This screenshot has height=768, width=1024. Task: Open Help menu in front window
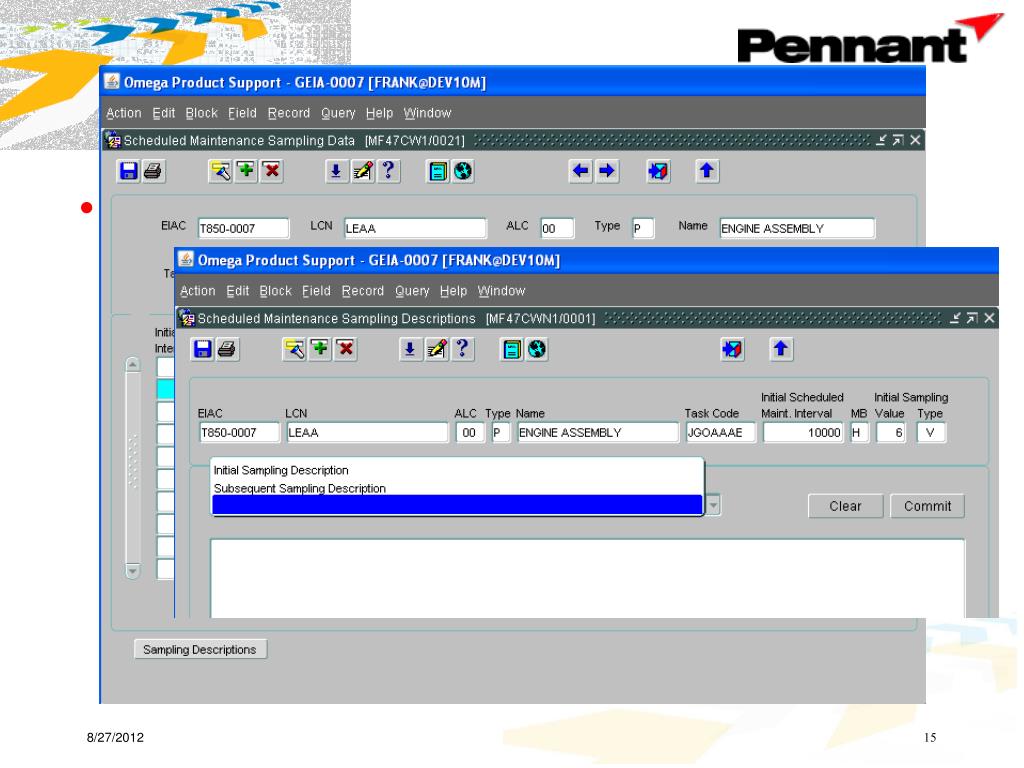[453, 291]
